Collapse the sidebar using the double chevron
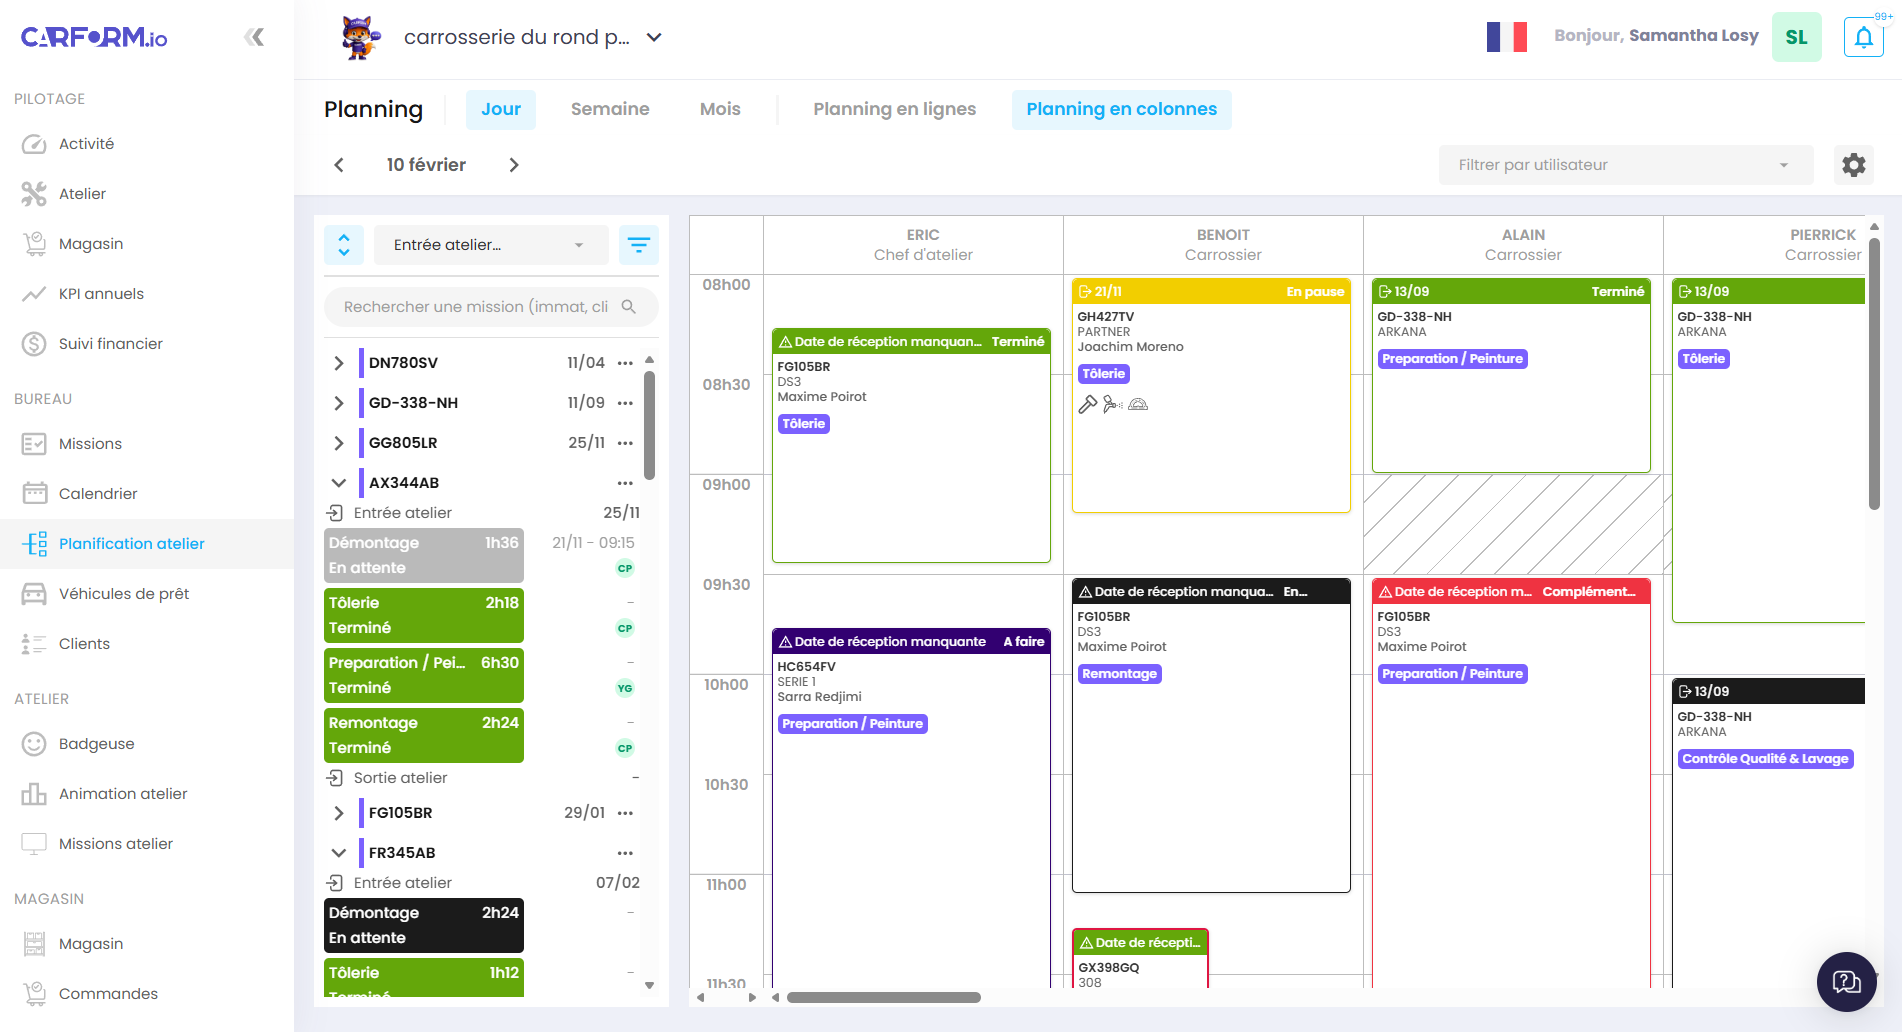 255,36
